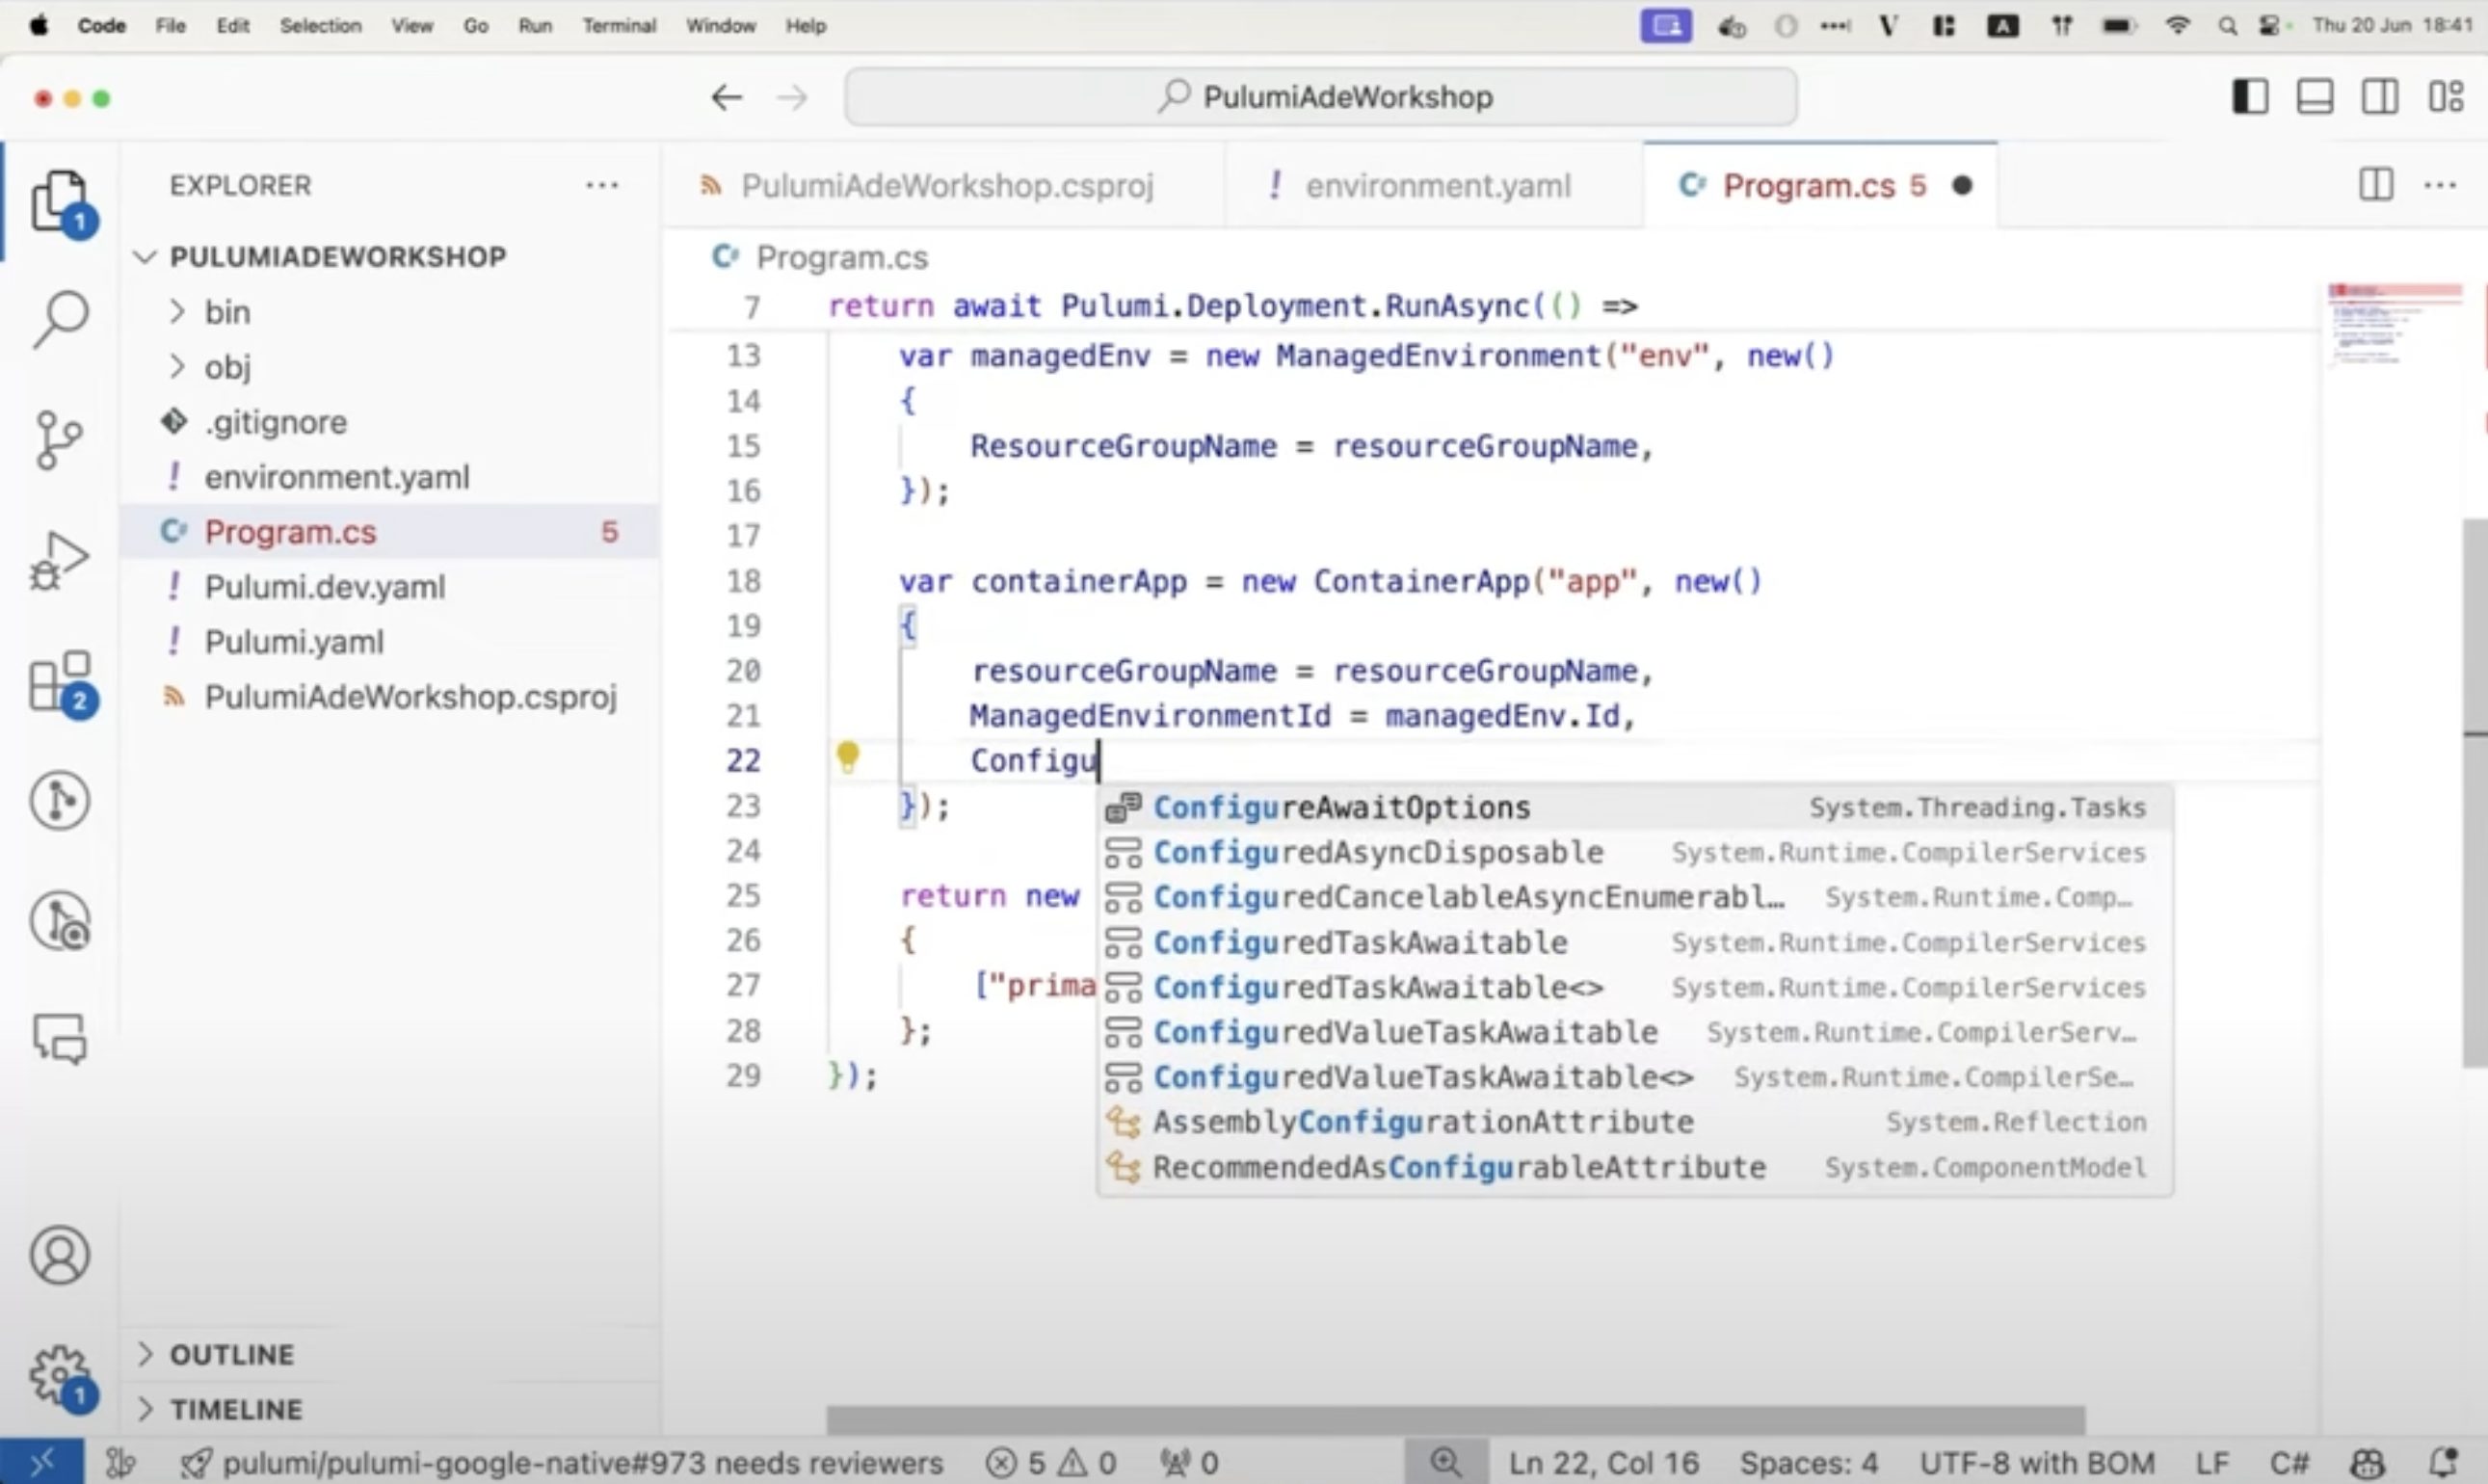2488x1484 pixels.
Task: Toggle the bottom panel visibility
Action: [x=2315, y=96]
